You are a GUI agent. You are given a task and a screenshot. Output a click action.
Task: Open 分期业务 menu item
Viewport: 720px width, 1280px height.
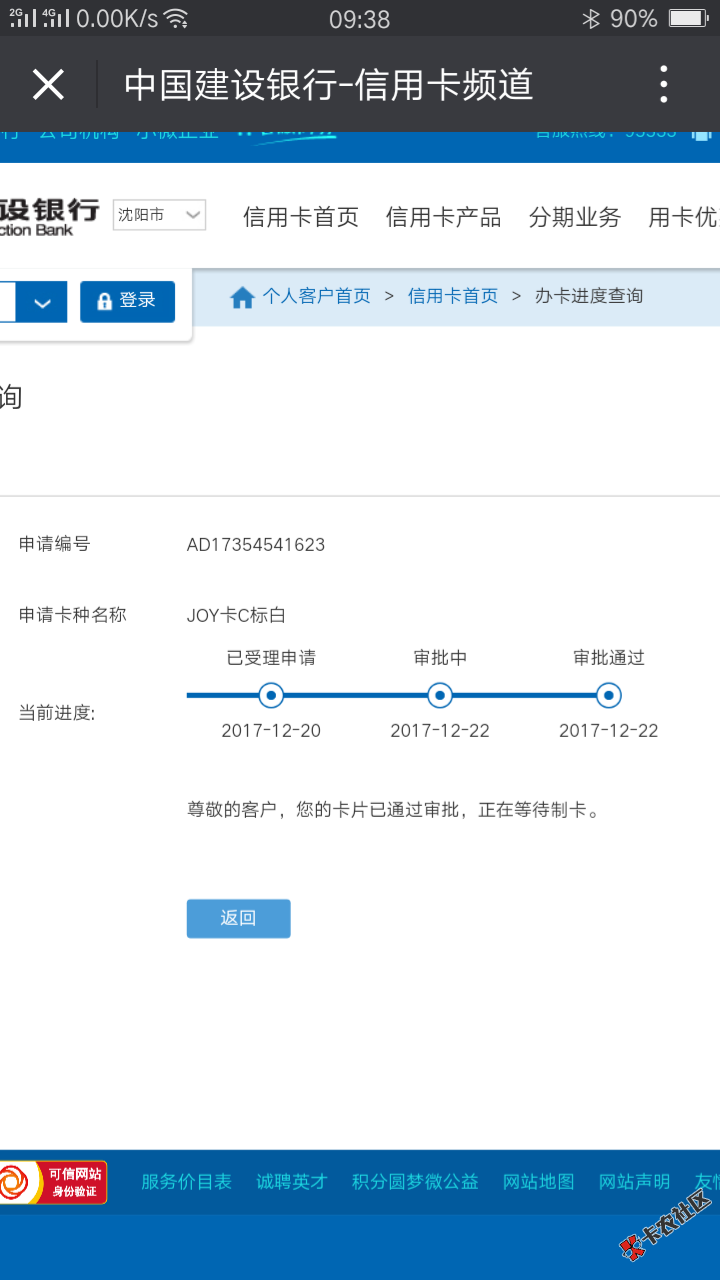click(x=575, y=217)
